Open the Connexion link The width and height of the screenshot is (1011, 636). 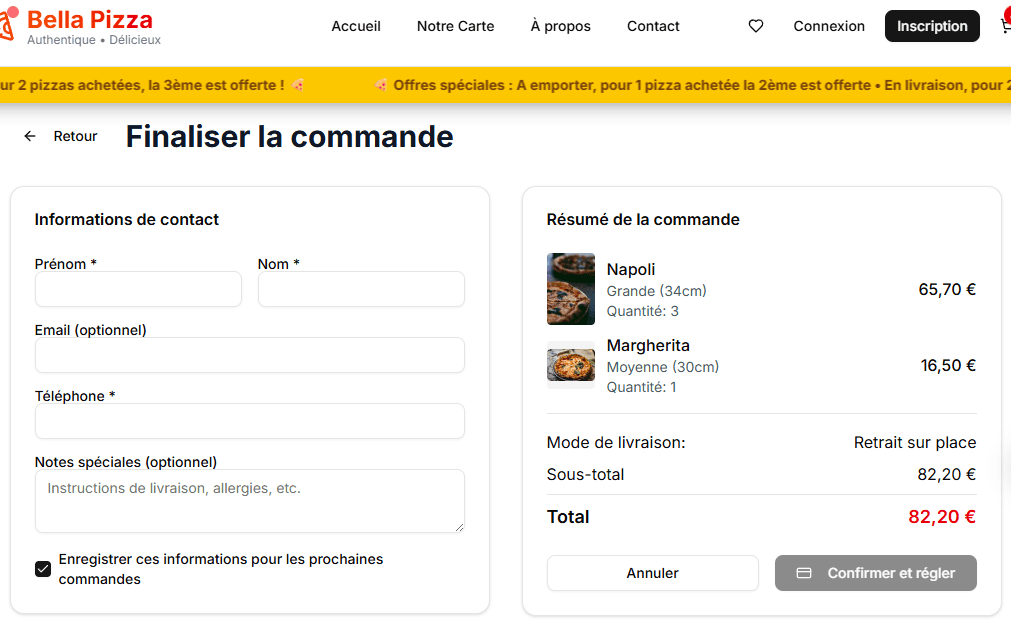tap(829, 26)
